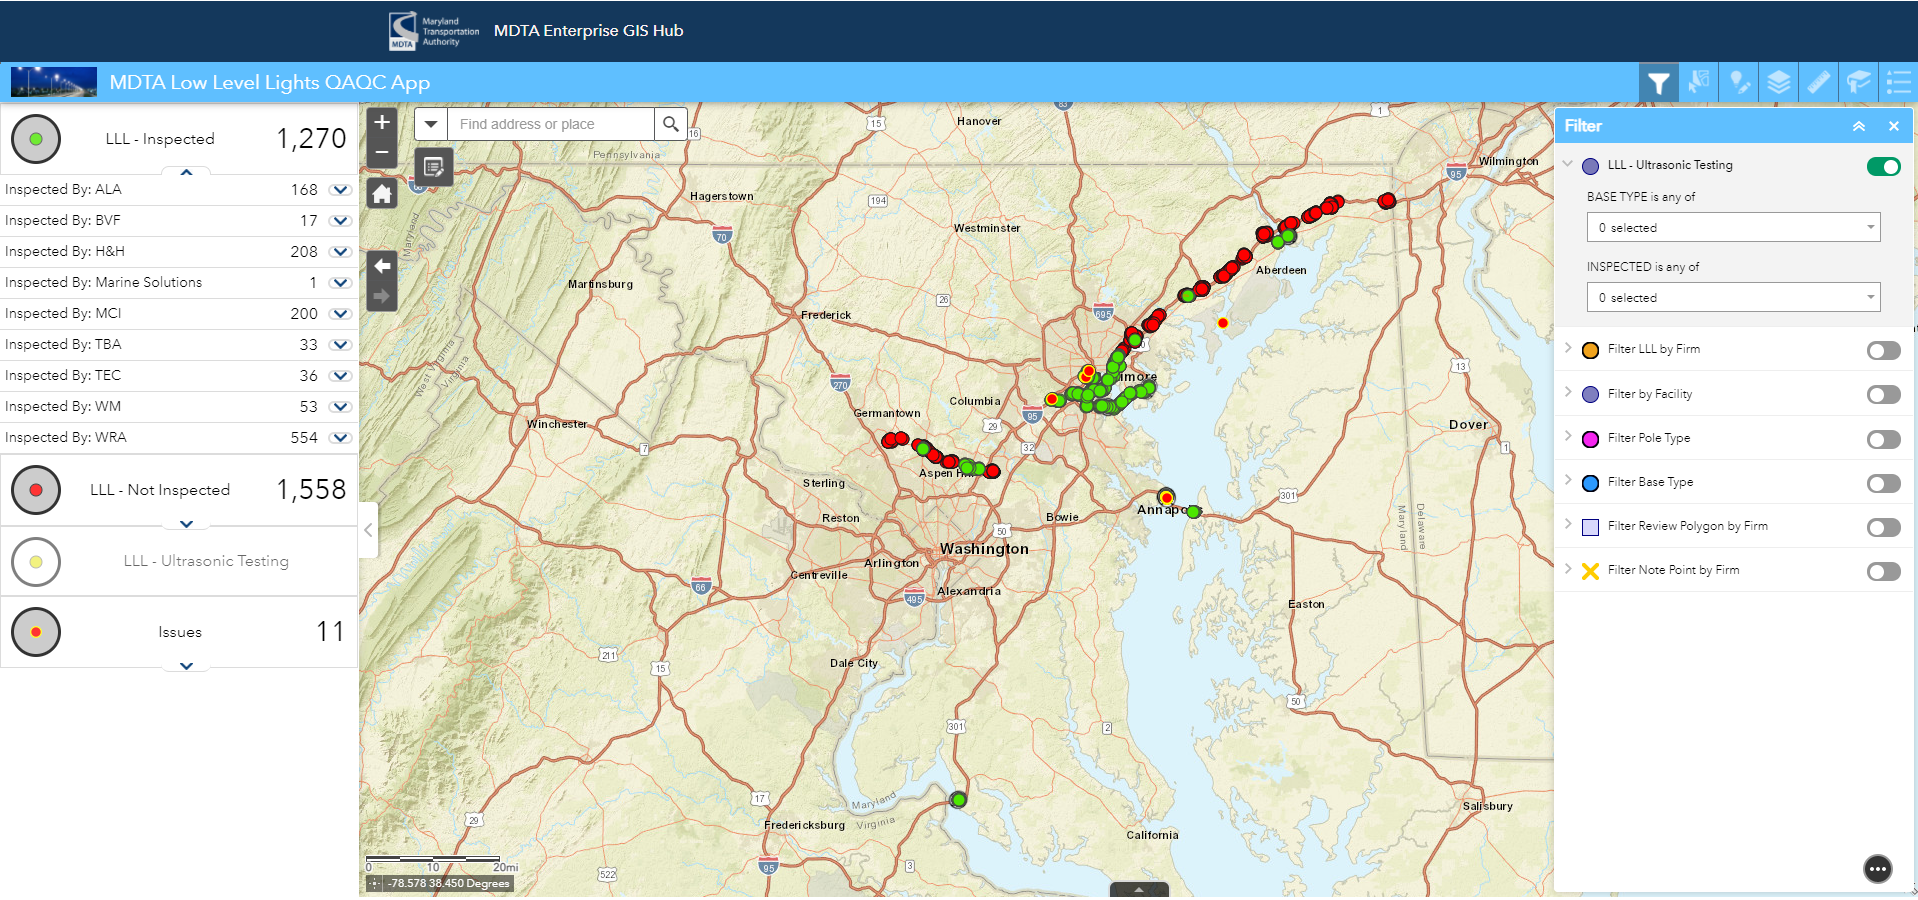The height and width of the screenshot is (900, 1918).
Task: Open the Layer List widget
Action: coord(1778,83)
